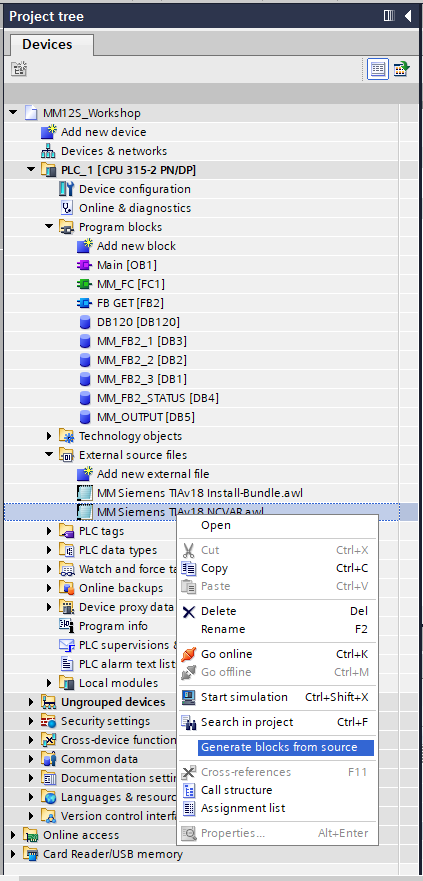Screen dimensions: 423x881
Task: Choose Delete from the context menu
Action: pos(278,611)
